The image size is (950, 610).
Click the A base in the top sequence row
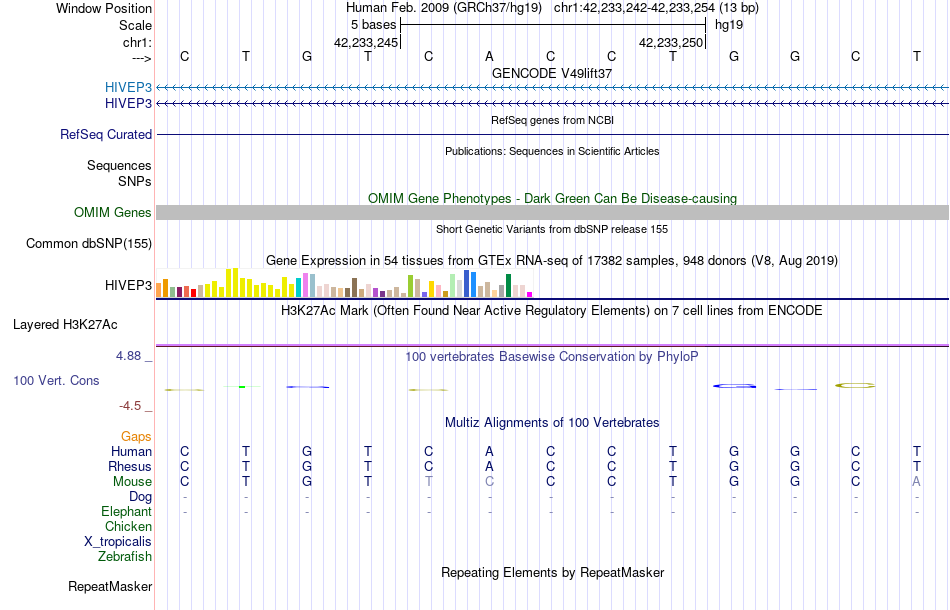(489, 56)
